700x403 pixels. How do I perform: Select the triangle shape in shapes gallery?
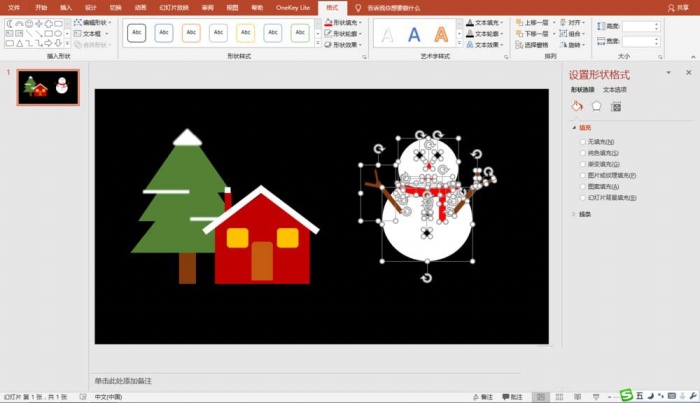(19, 43)
